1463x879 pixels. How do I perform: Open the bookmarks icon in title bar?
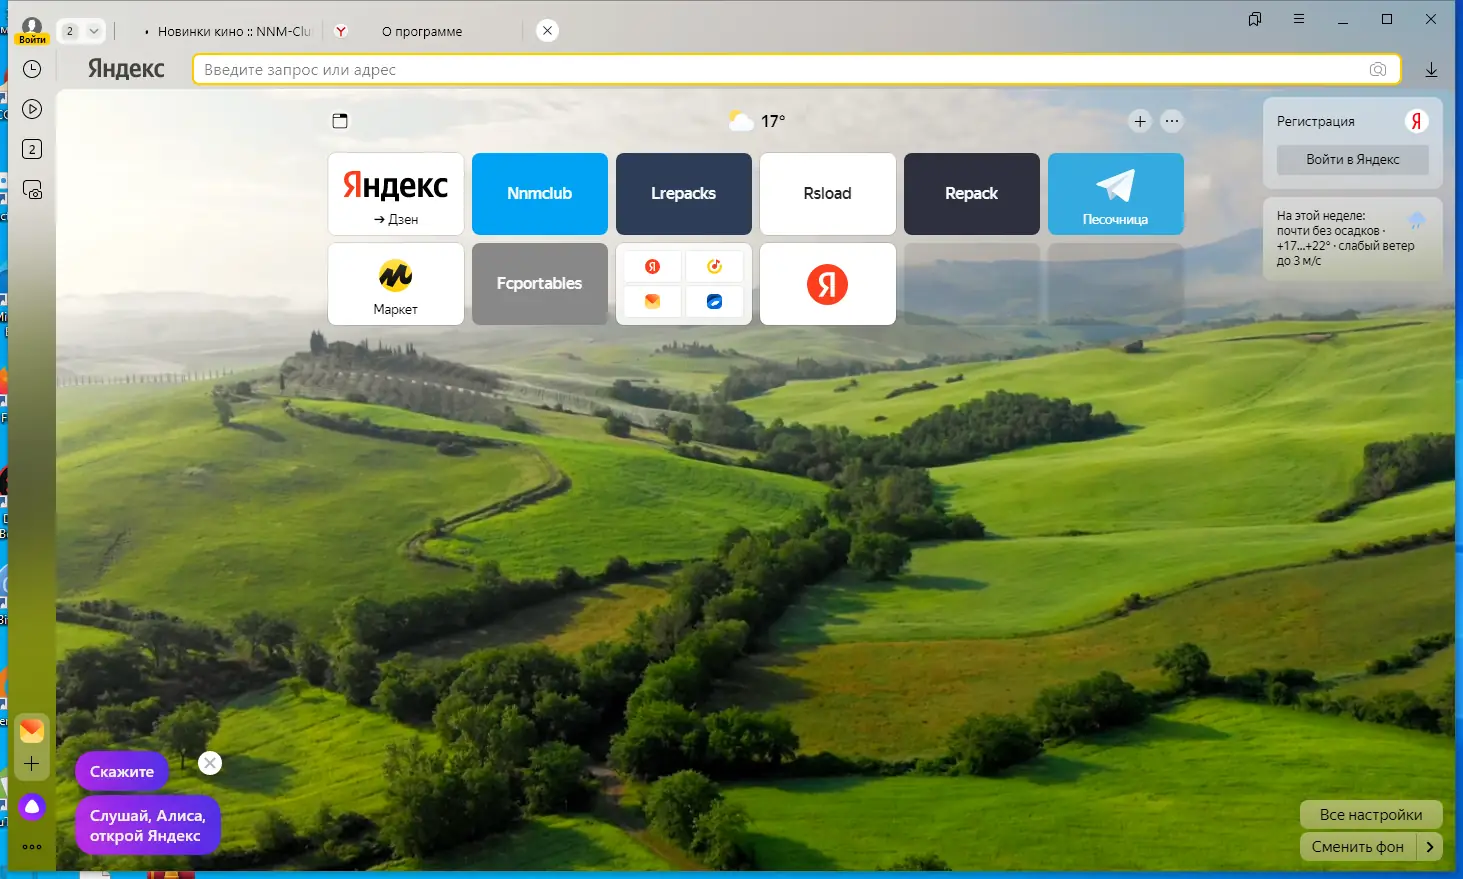pos(1255,19)
